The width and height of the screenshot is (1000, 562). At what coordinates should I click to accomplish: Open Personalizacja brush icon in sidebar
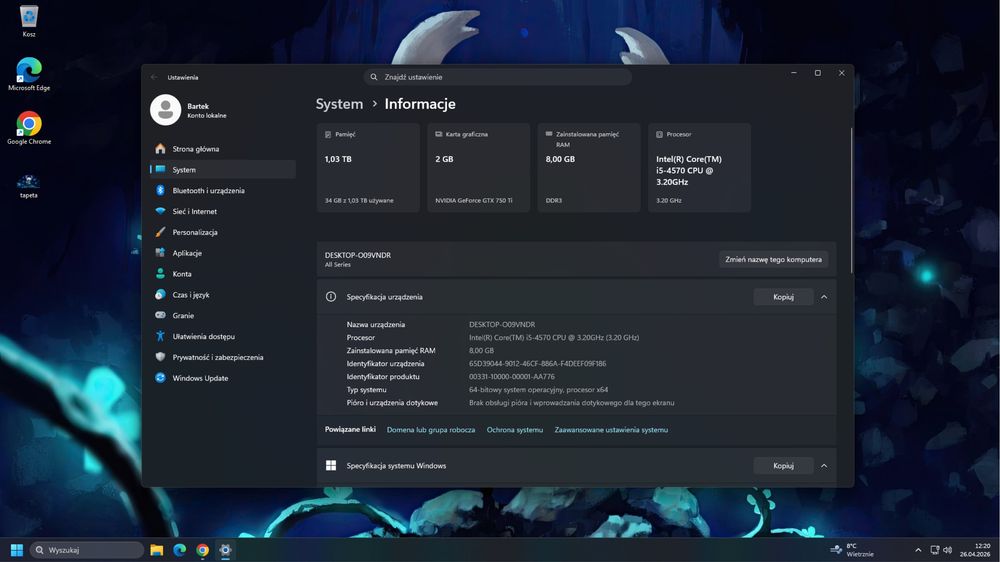click(x=160, y=232)
